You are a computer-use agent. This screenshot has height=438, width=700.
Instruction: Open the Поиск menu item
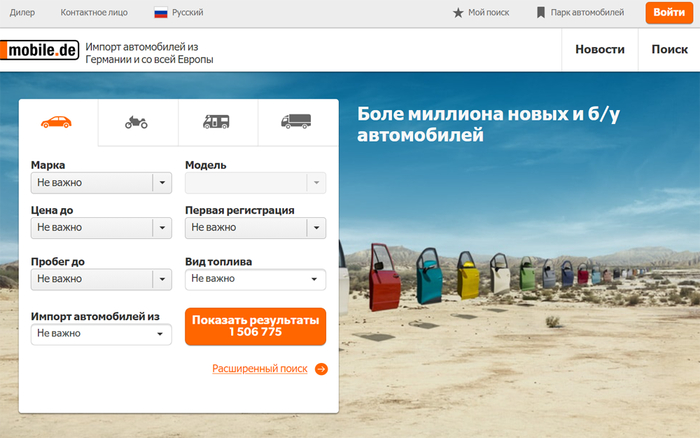[x=669, y=49]
